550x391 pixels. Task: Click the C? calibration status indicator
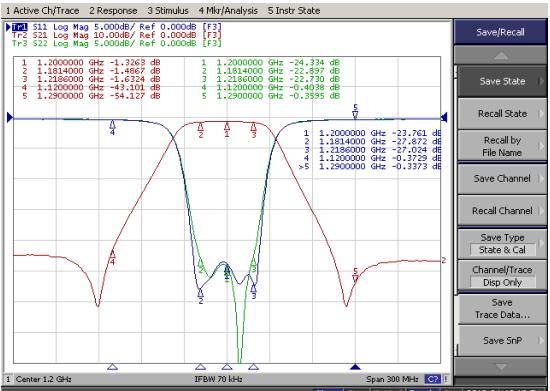pos(432,379)
